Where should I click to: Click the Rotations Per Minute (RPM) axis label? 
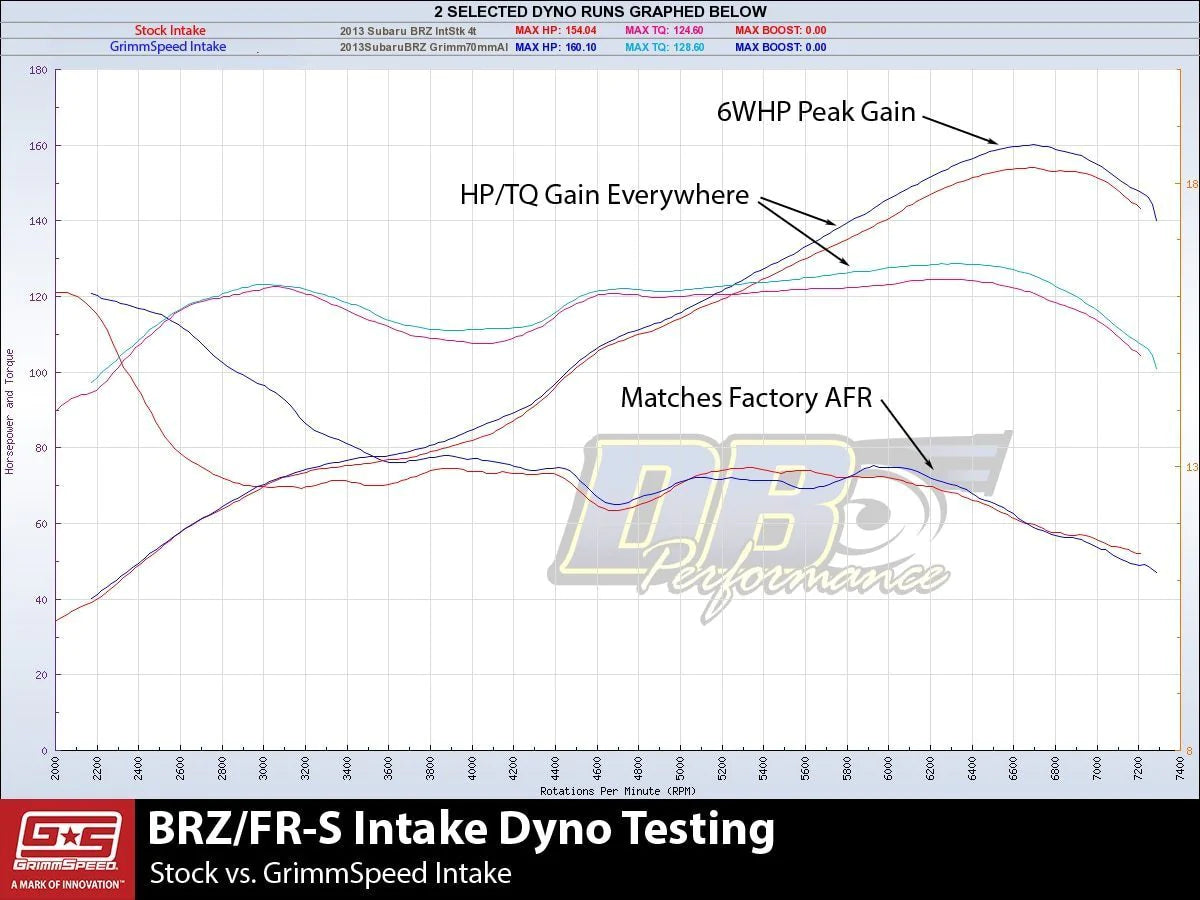[605, 790]
